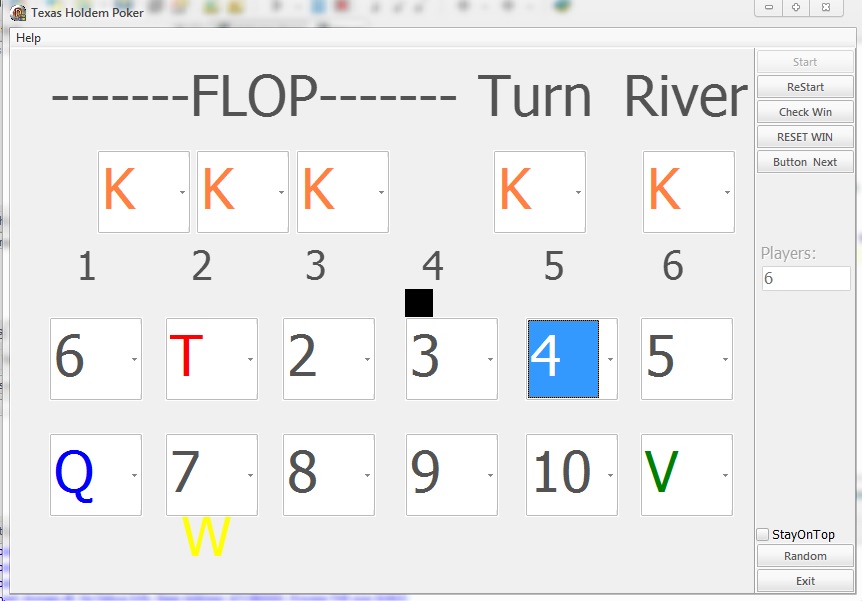Open the dropdown showing the red T card
This screenshot has width=862, height=601.
tap(250, 360)
